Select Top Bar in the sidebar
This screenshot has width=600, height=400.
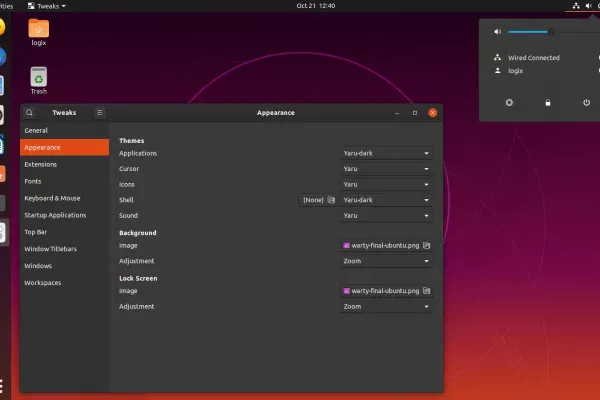tap(64, 232)
